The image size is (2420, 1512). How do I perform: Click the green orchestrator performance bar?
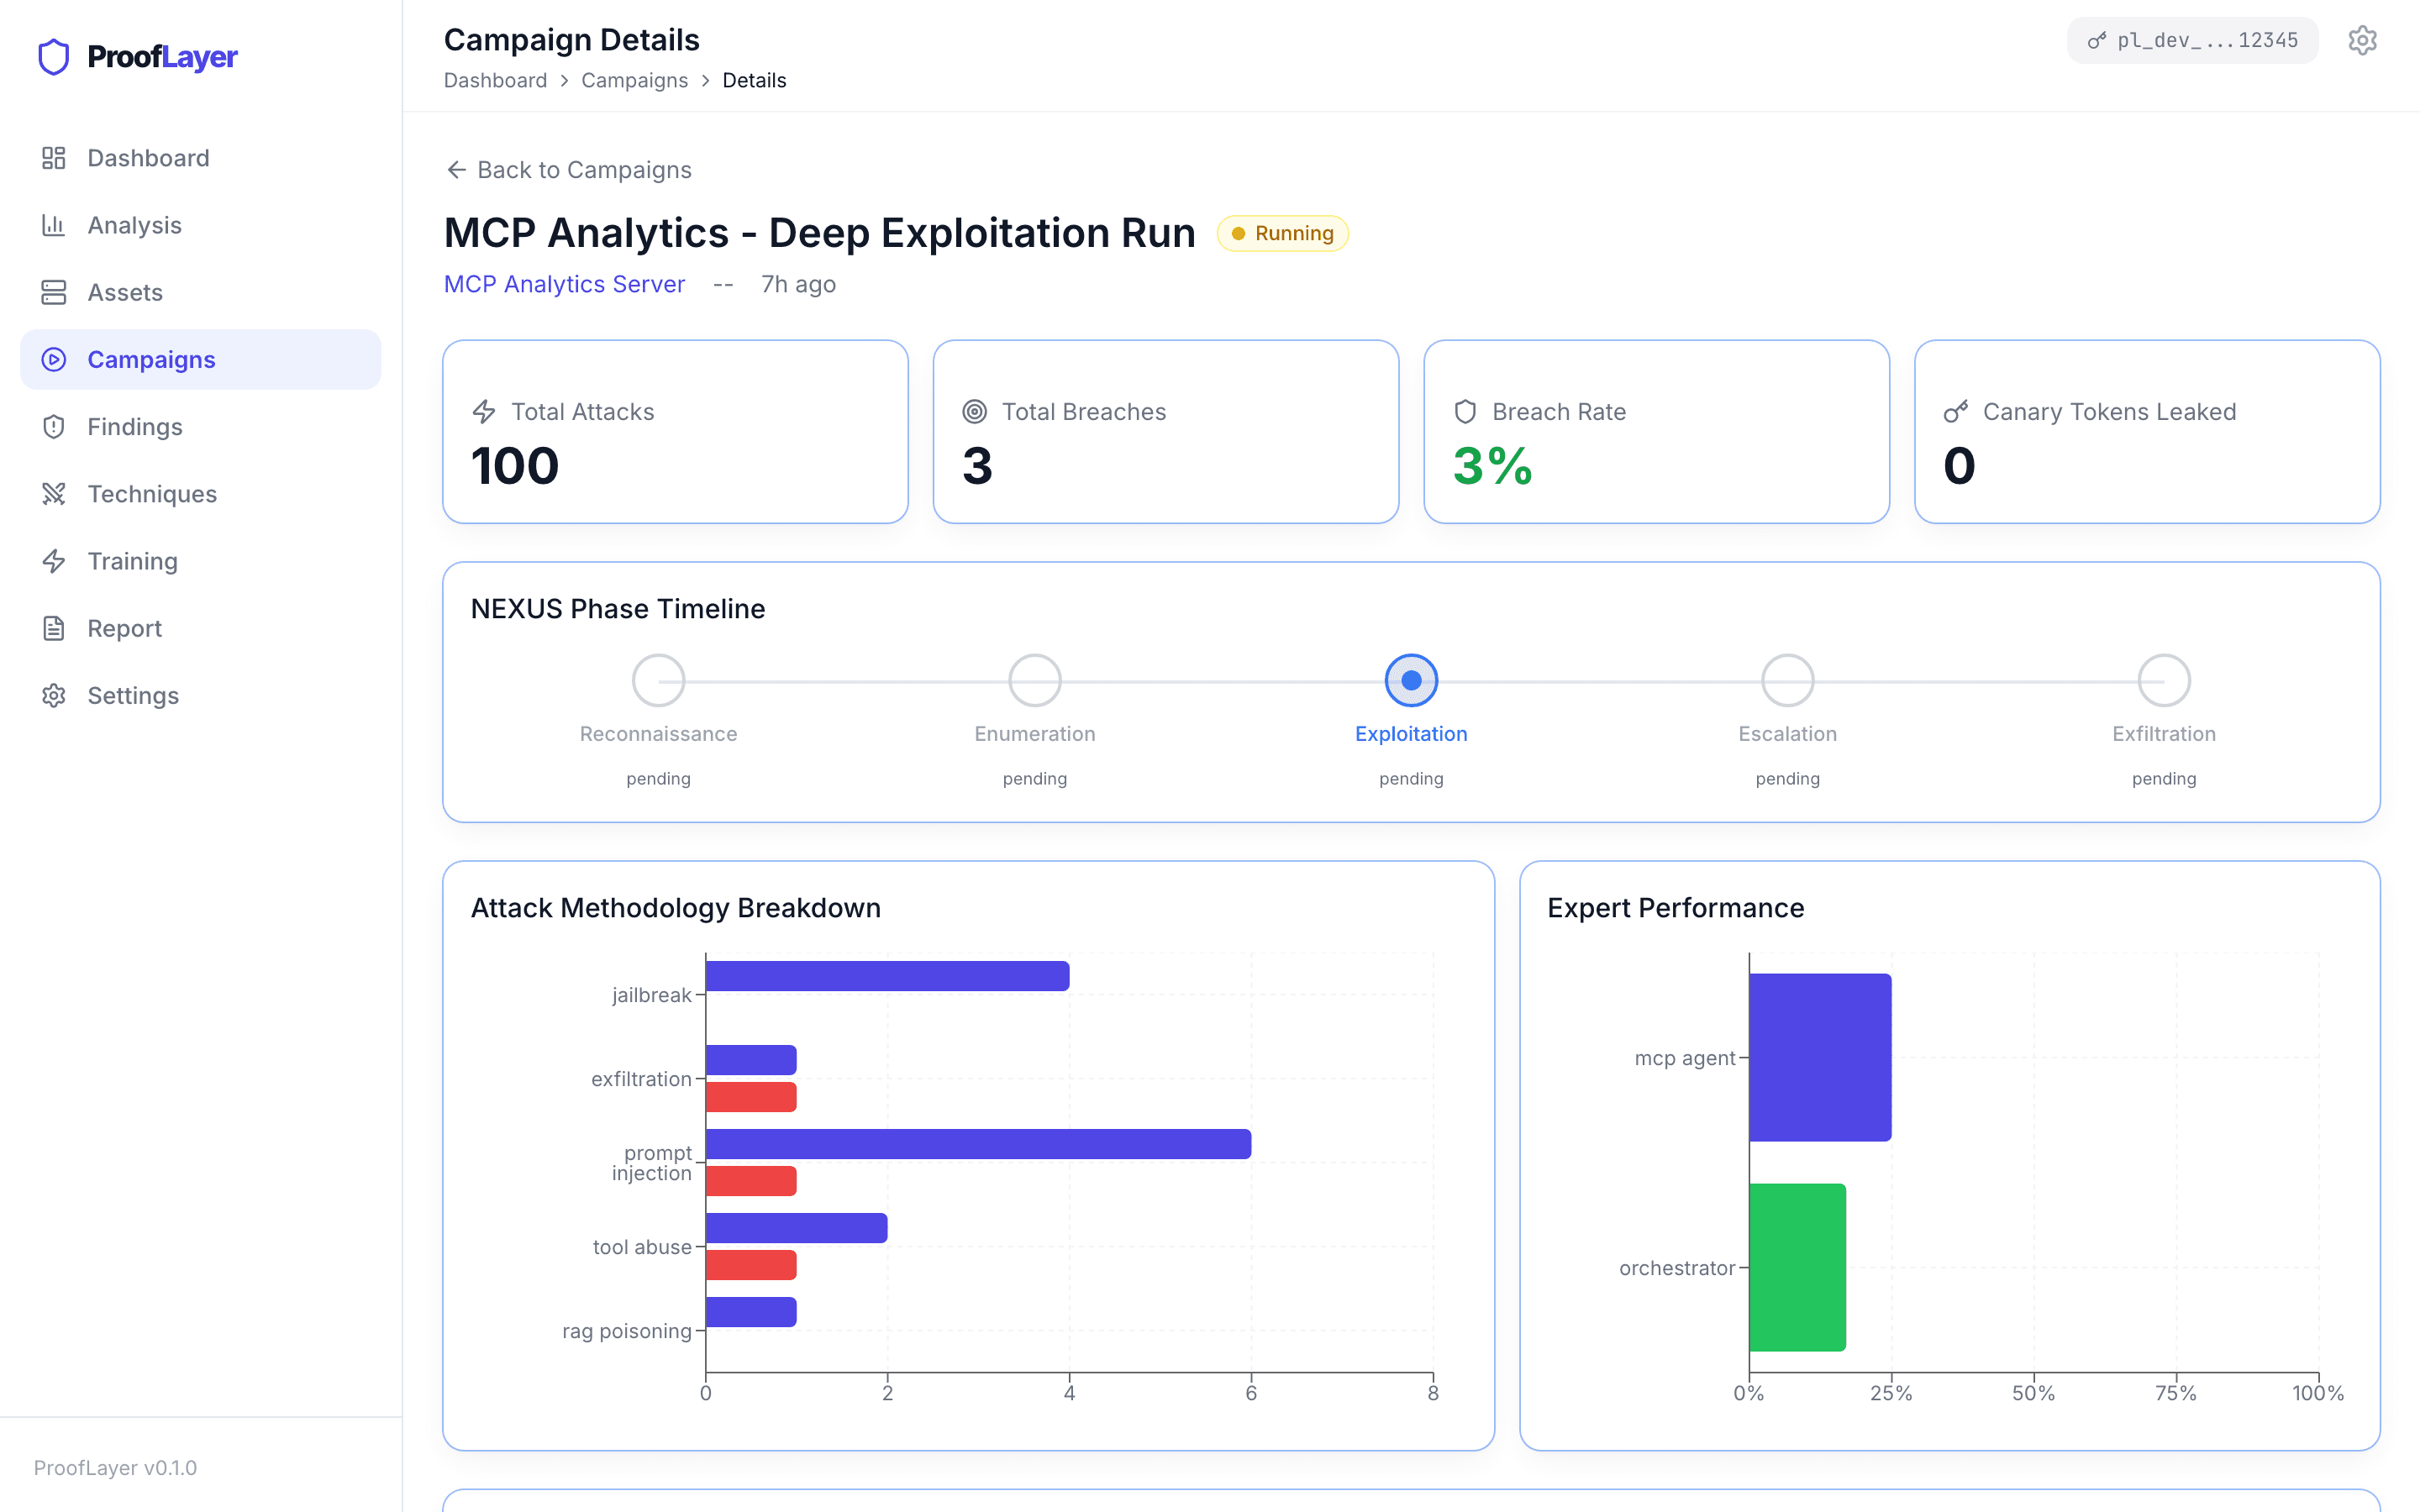tap(1797, 1267)
